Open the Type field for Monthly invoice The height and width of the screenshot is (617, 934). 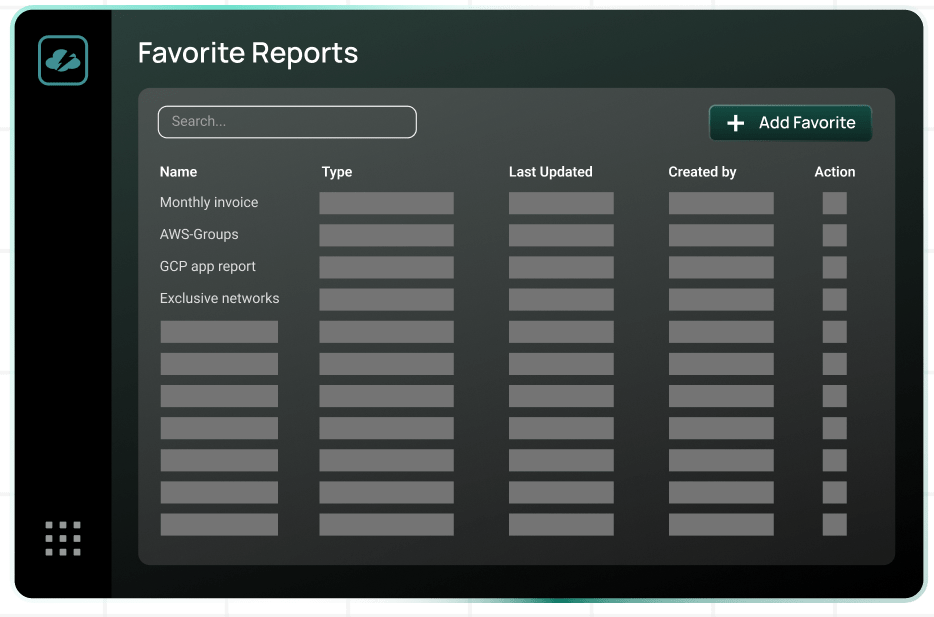tap(386, 202)
